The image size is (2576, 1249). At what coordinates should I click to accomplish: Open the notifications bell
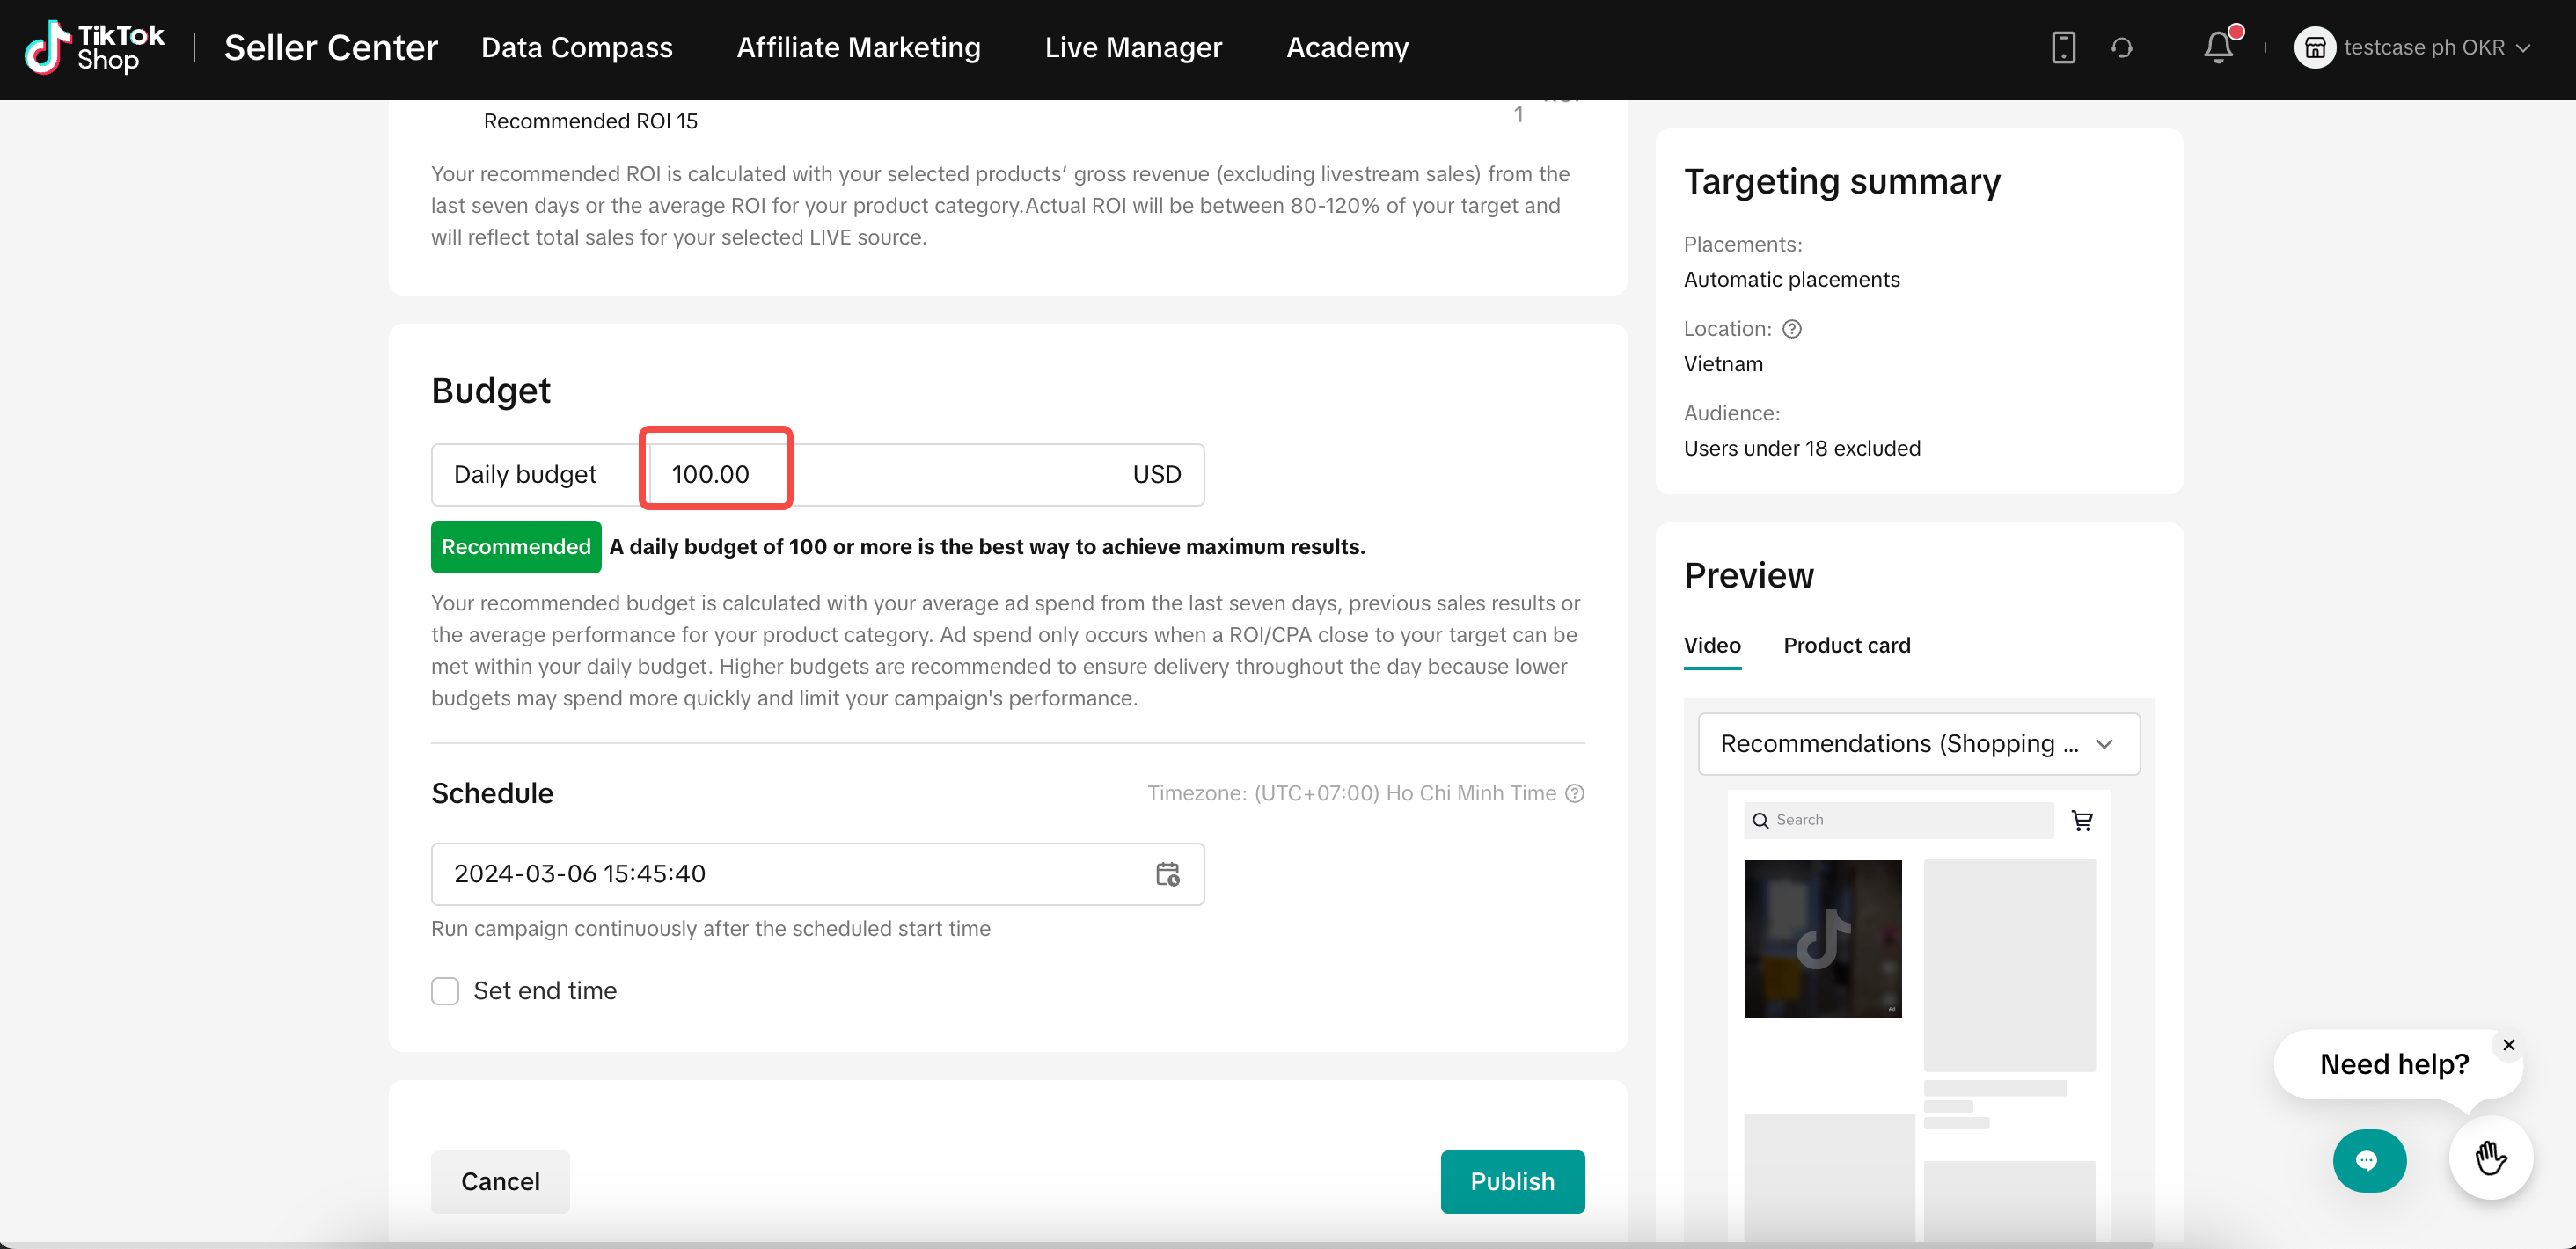pos(2218,47)
